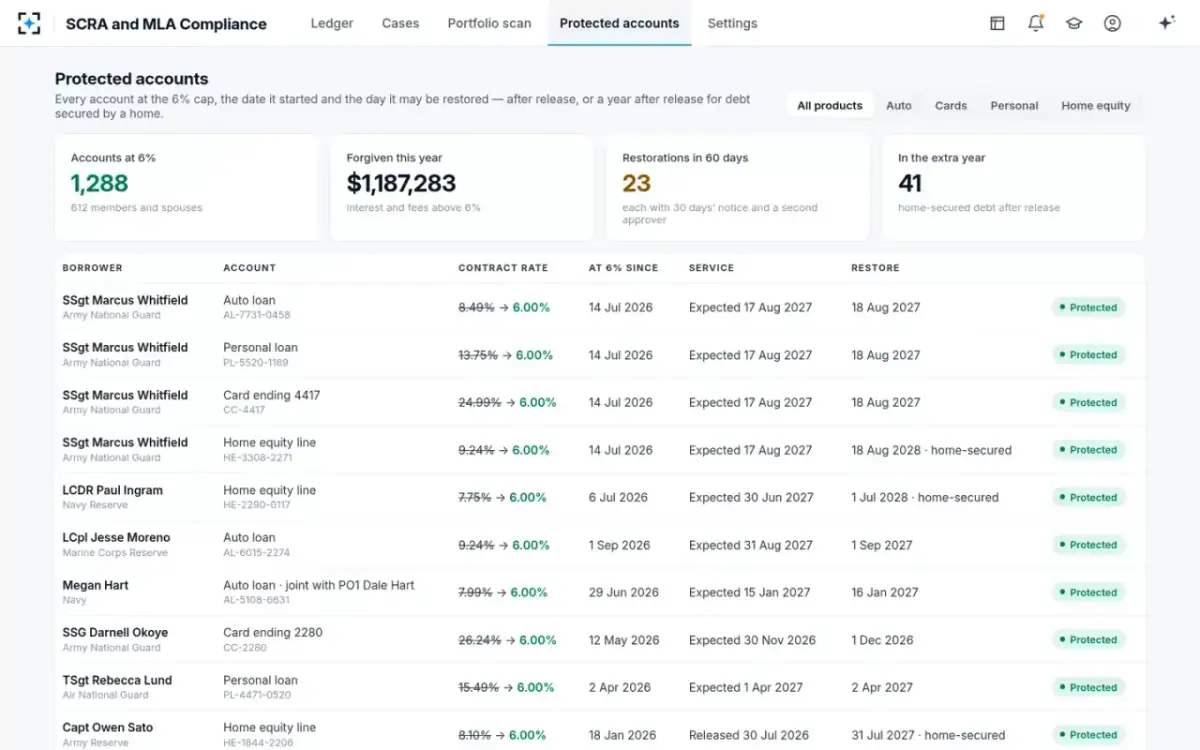The image size is (1200, 750).
Task: Filter by Home equity products
Action: pos(1096,105)
